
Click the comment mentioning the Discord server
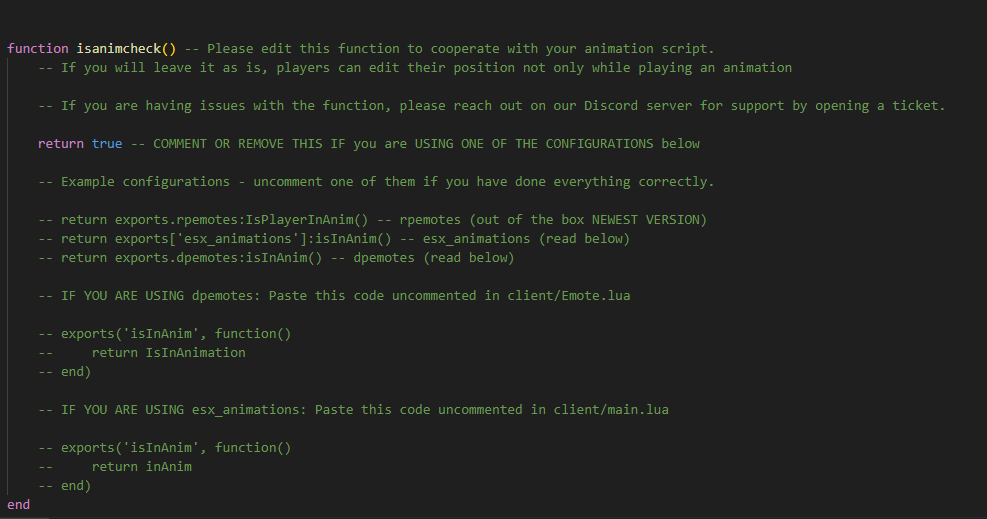(x=492, y=106)
